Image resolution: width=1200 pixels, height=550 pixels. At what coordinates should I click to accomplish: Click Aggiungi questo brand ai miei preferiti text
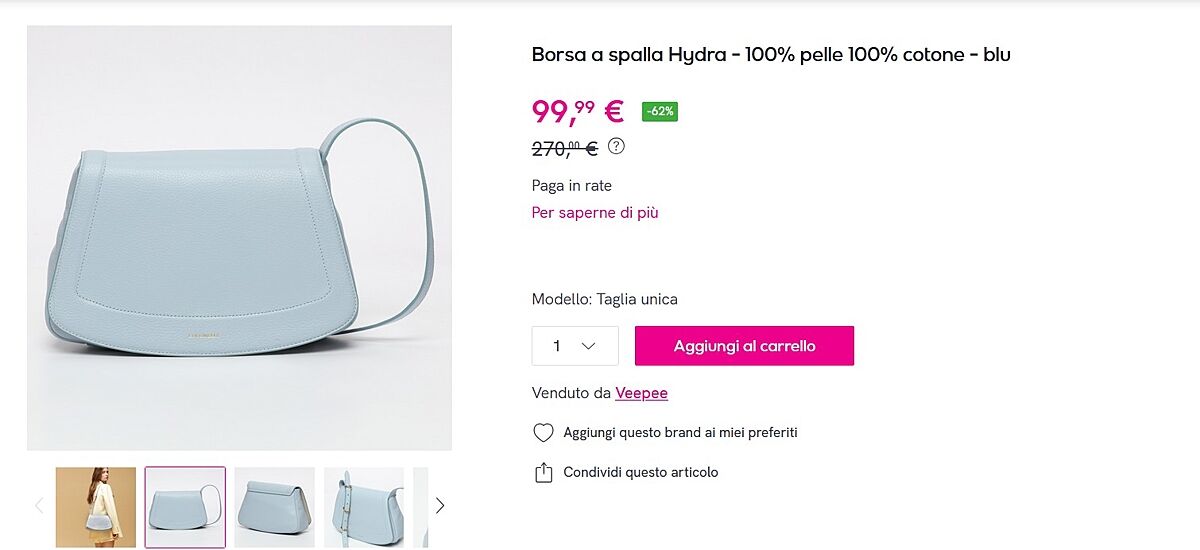(680, 433)
